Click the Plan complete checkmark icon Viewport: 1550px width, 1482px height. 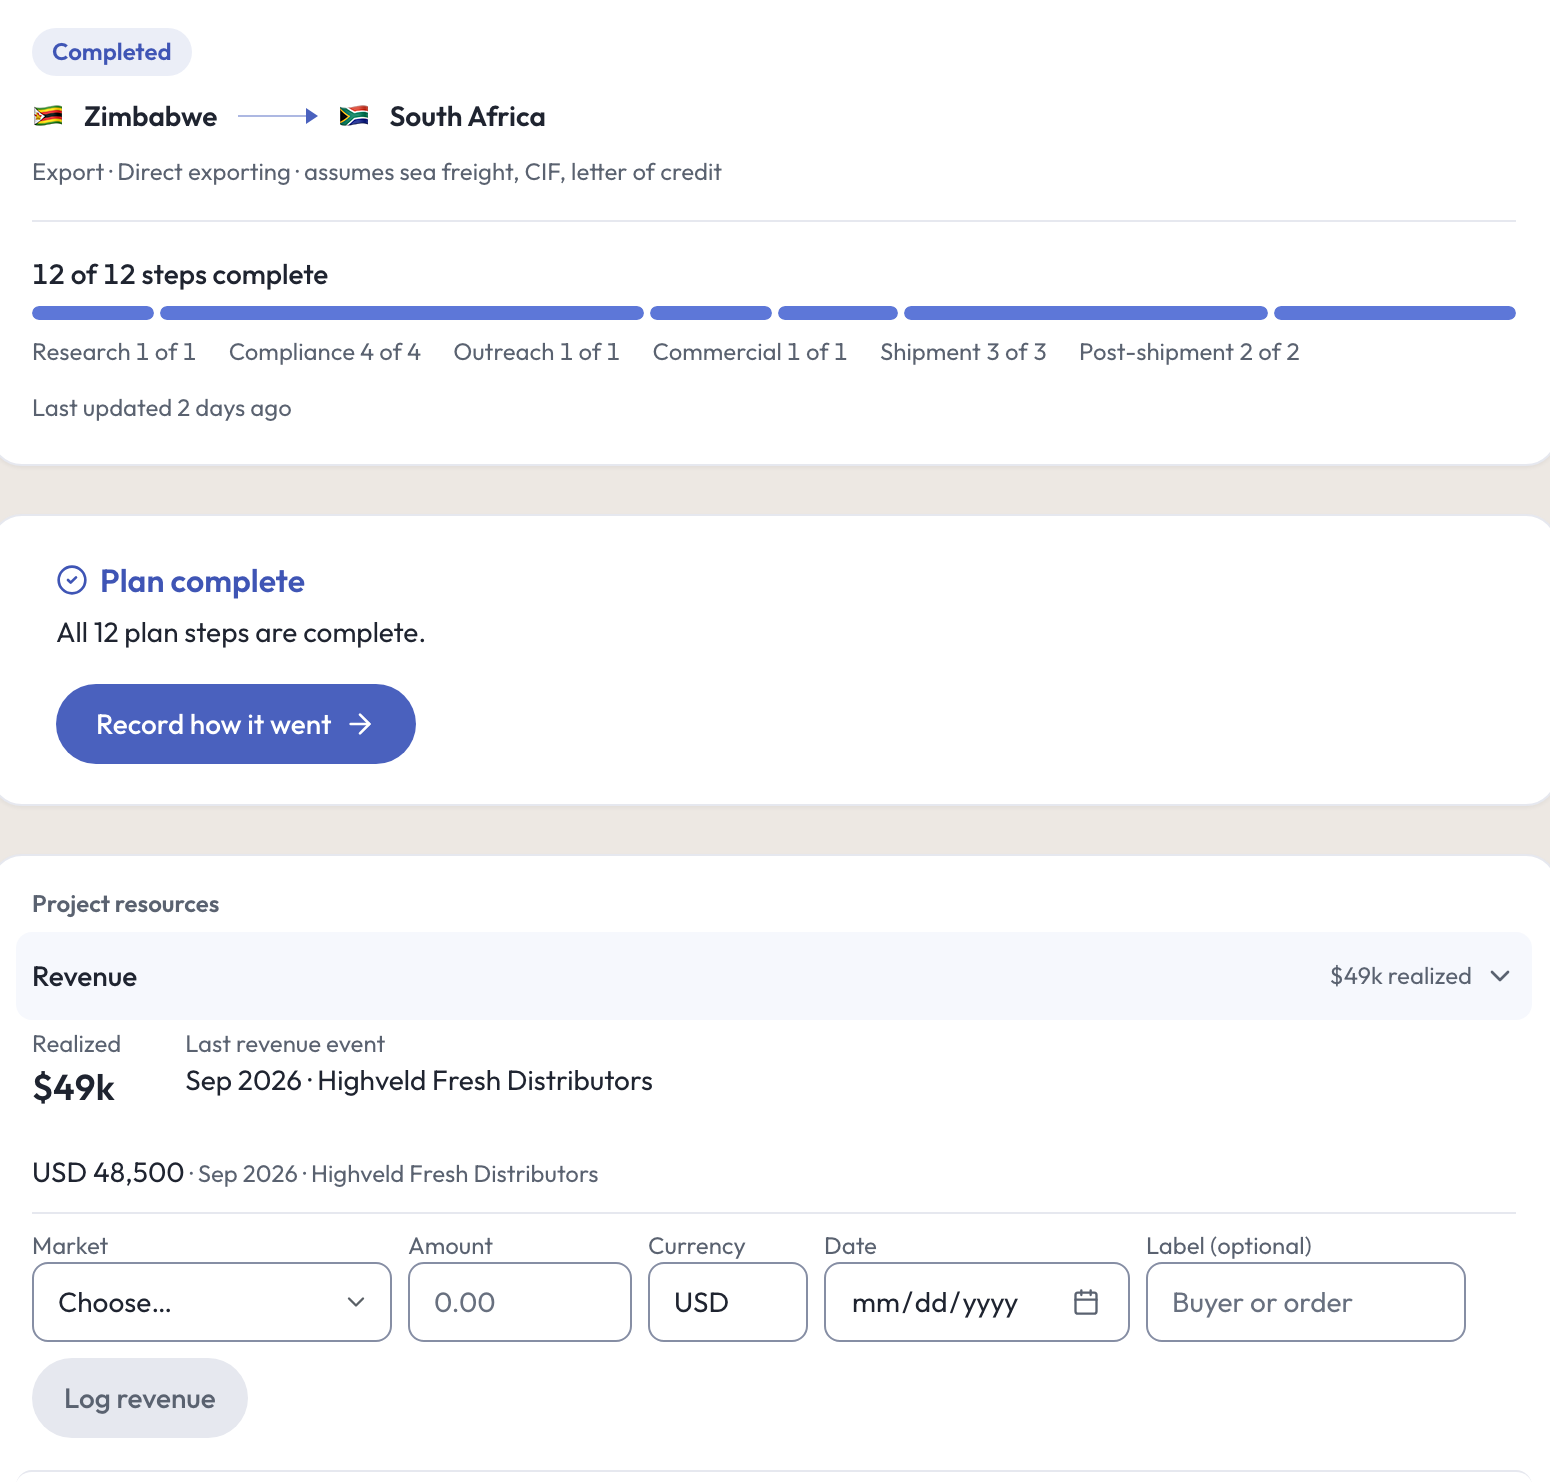click(72, 580)
